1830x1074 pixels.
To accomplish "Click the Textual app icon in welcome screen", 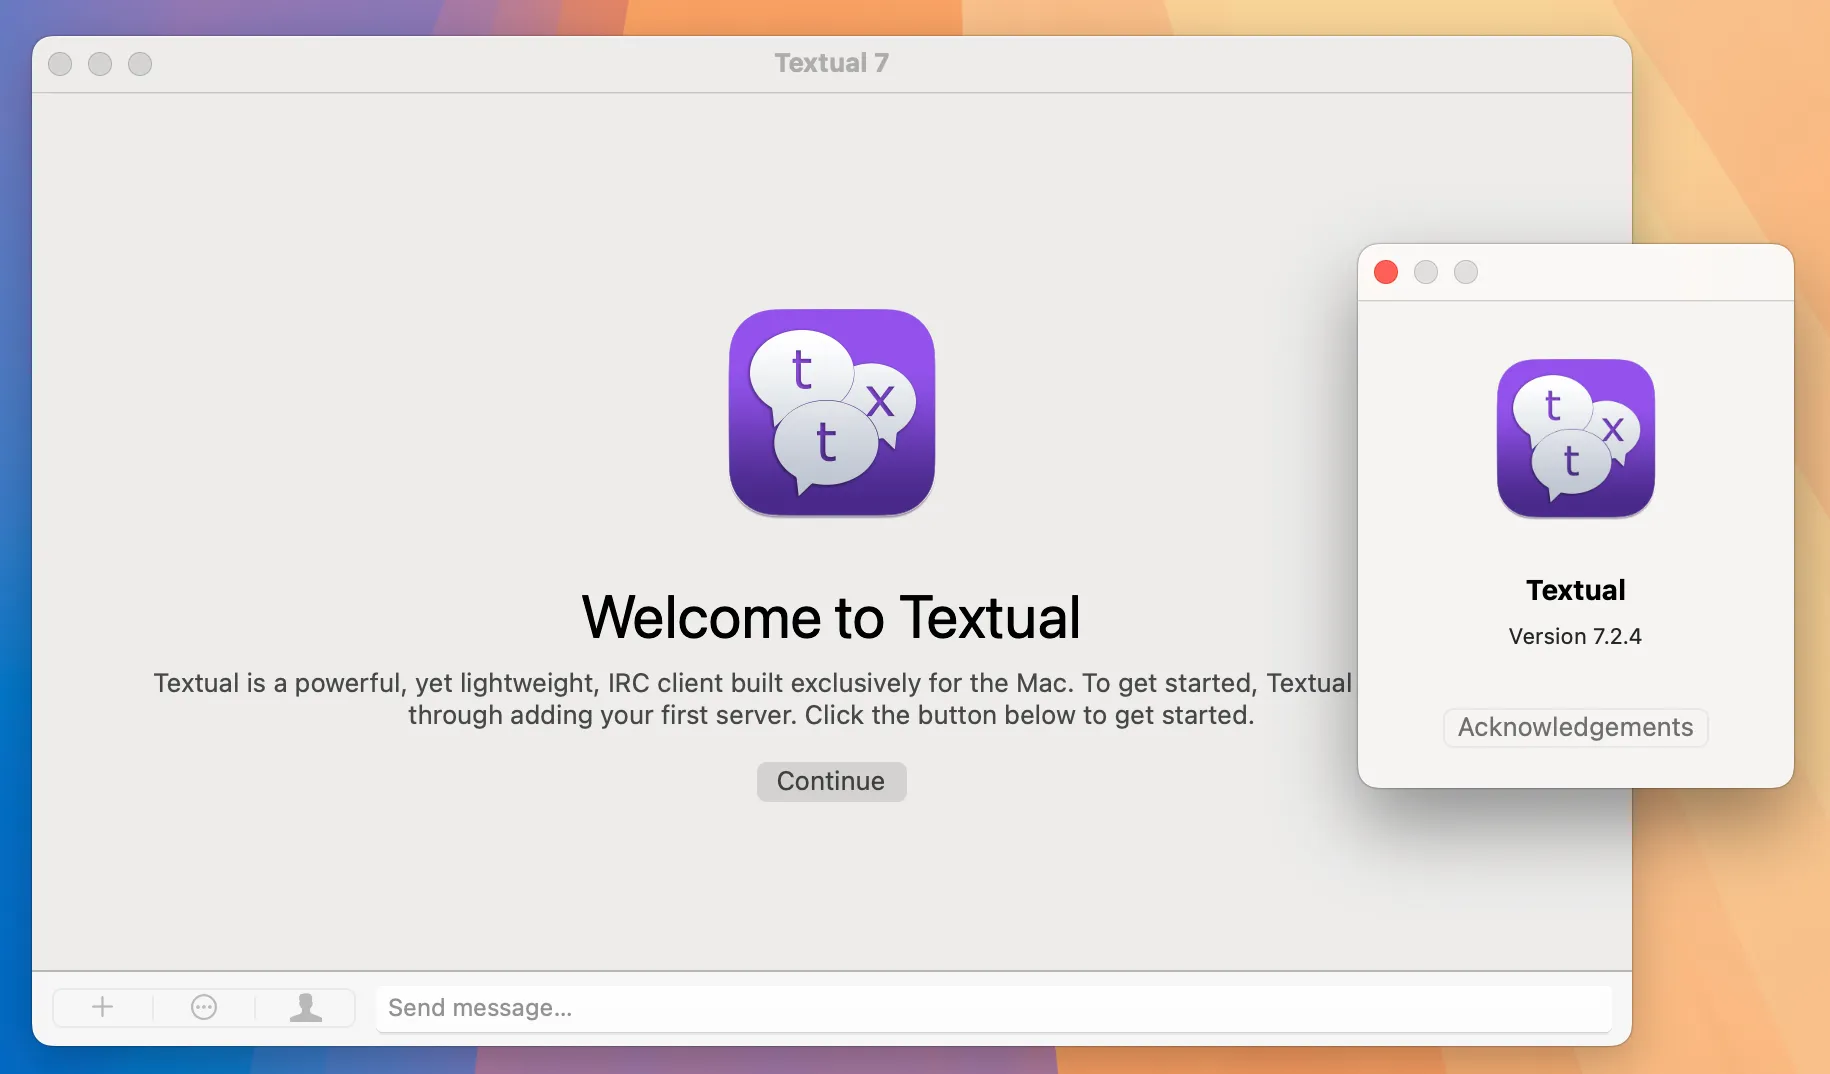I will 832,412.
